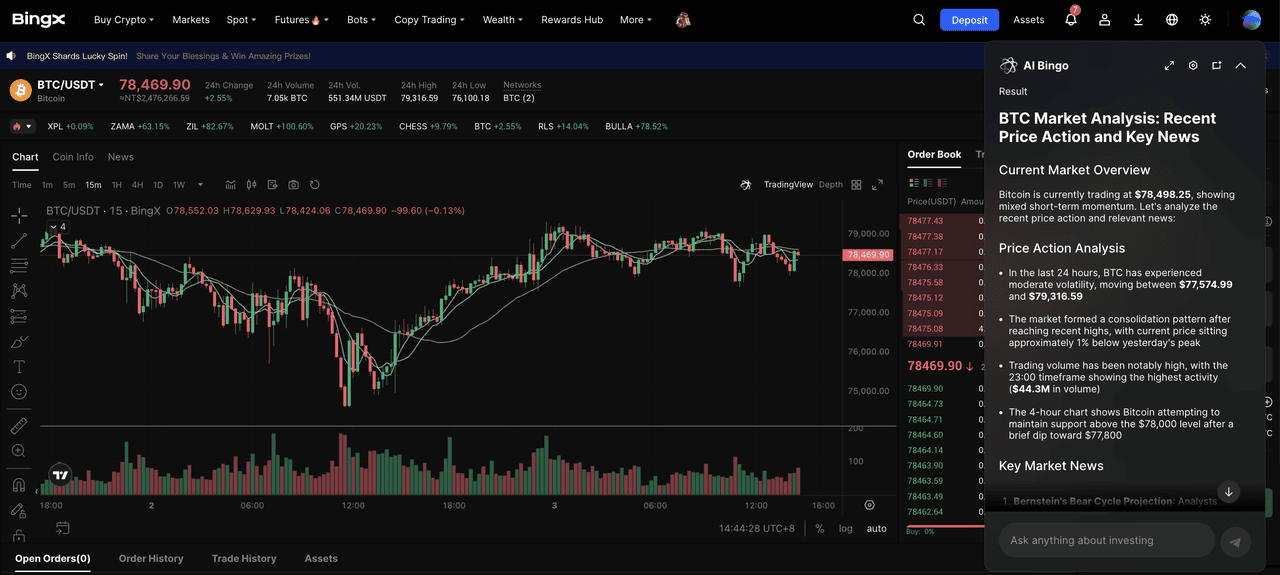Open the Futures dropdown menu
This screenshot has height=575, width=1280.
(x=298, y=20)
